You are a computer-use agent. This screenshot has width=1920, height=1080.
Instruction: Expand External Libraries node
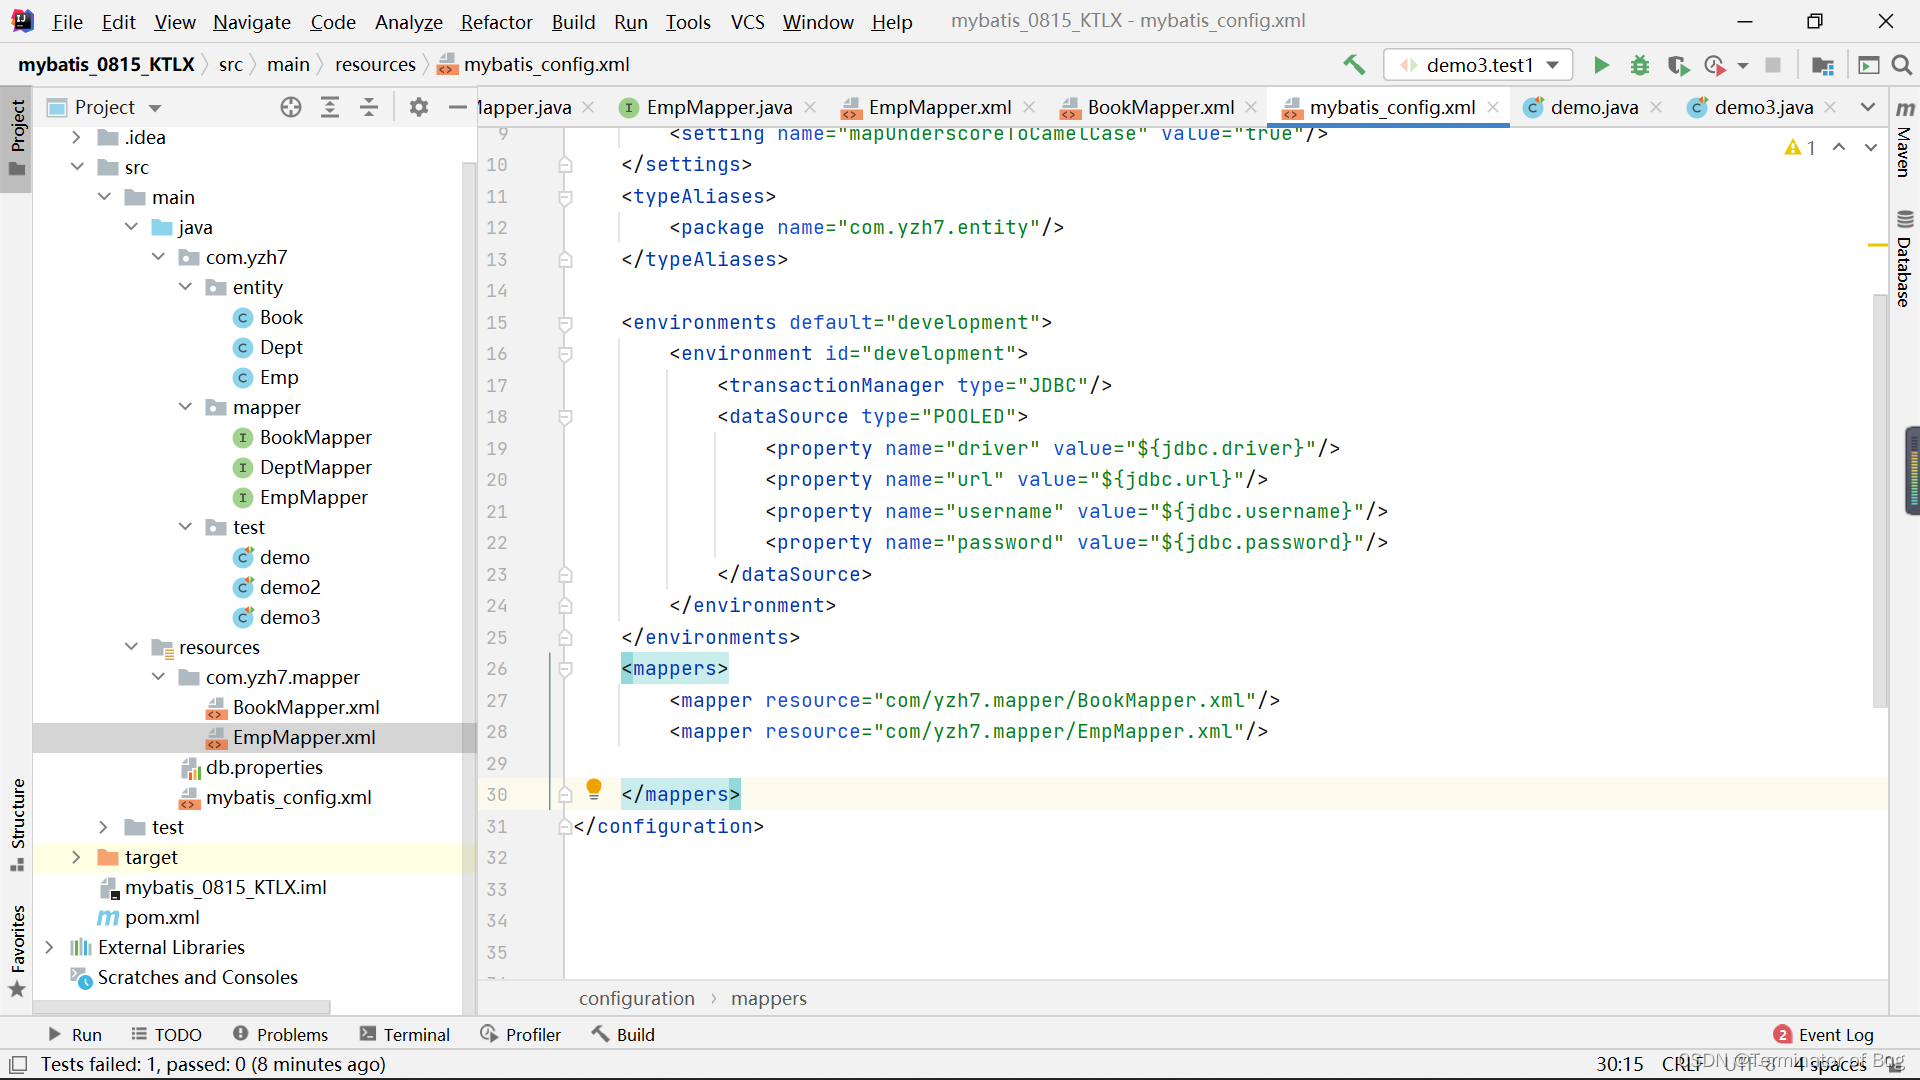49,947
